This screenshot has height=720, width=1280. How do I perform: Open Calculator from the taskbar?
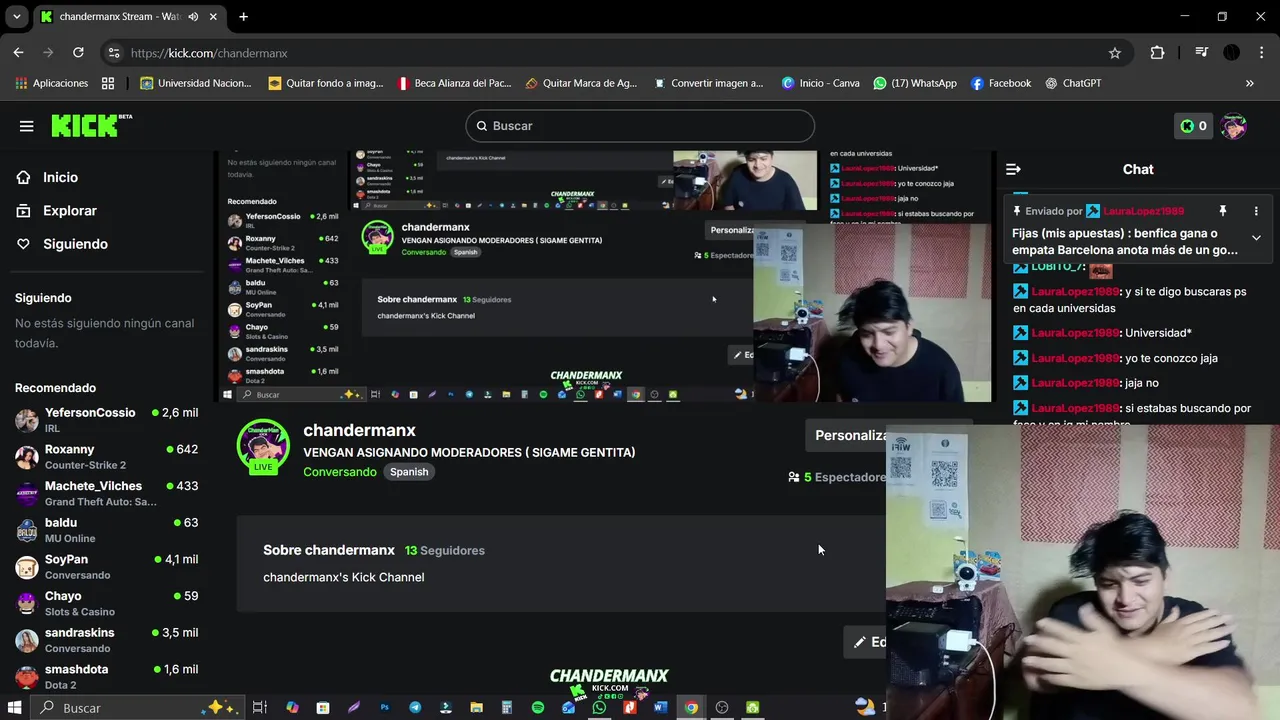507,707
